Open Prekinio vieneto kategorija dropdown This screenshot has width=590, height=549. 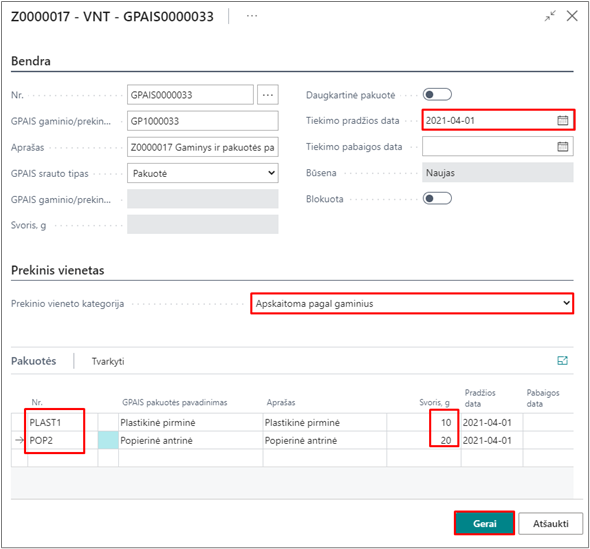412,303
